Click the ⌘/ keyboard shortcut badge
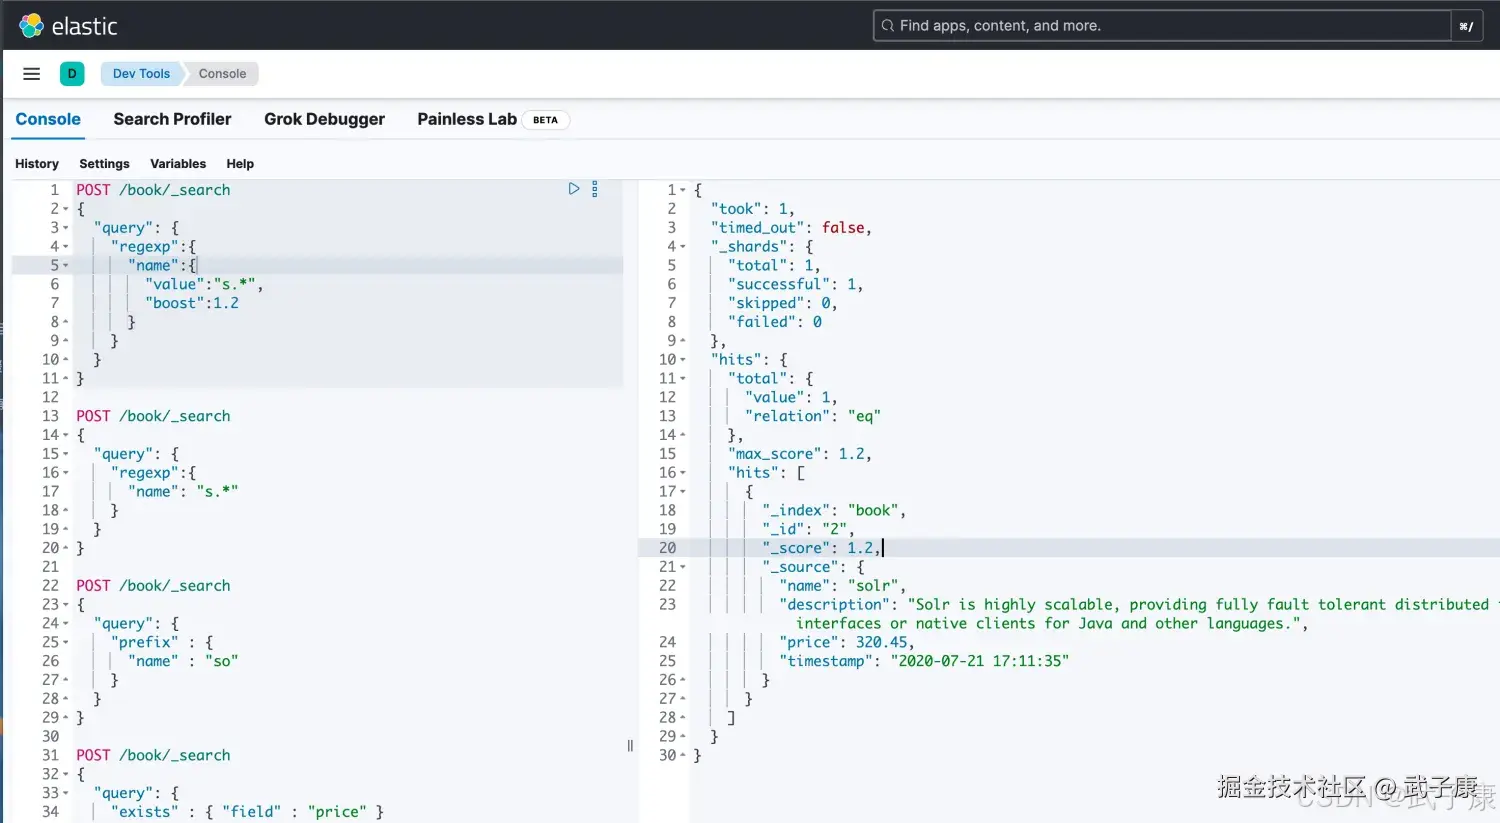1500x823 pixels. 1466,25
